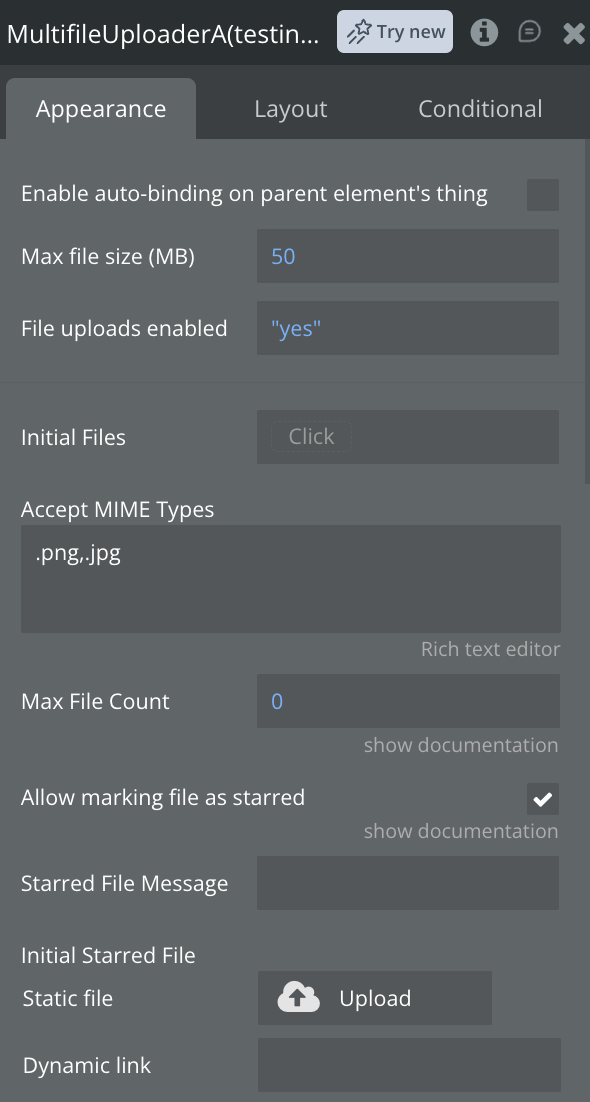Click the Starred File Message field
The image size is (590, 1102).
pos(408,883)
